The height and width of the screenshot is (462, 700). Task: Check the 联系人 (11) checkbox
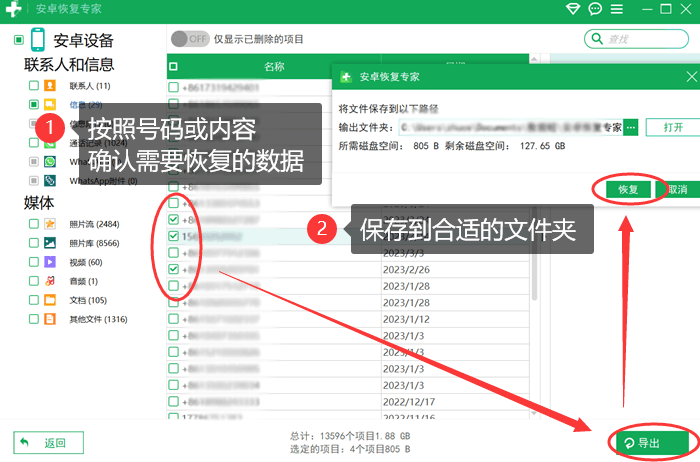point(33,85)
